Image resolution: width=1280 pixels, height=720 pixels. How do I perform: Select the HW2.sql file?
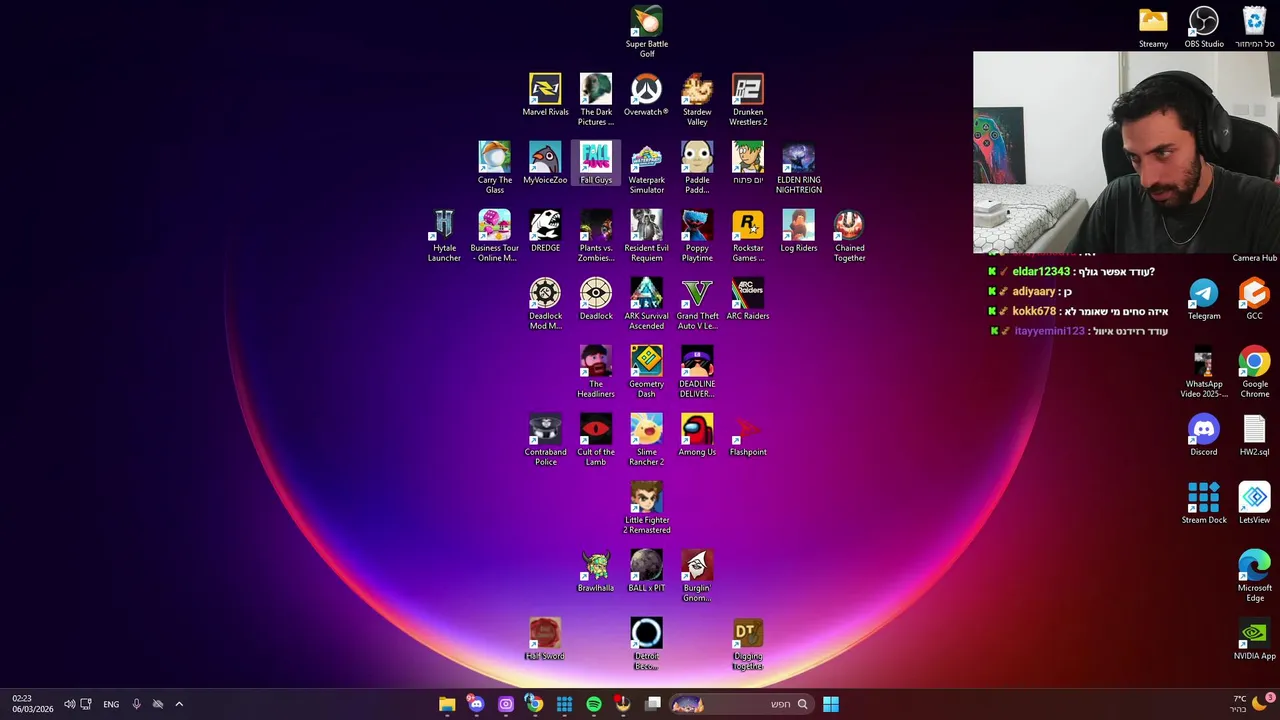[1254, 435]
